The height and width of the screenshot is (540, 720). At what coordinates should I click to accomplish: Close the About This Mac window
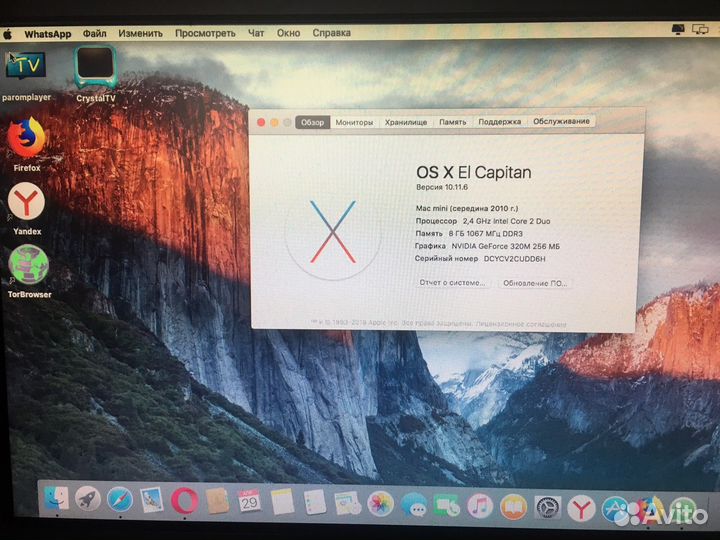pyautogui.click(x=261, y=122)
